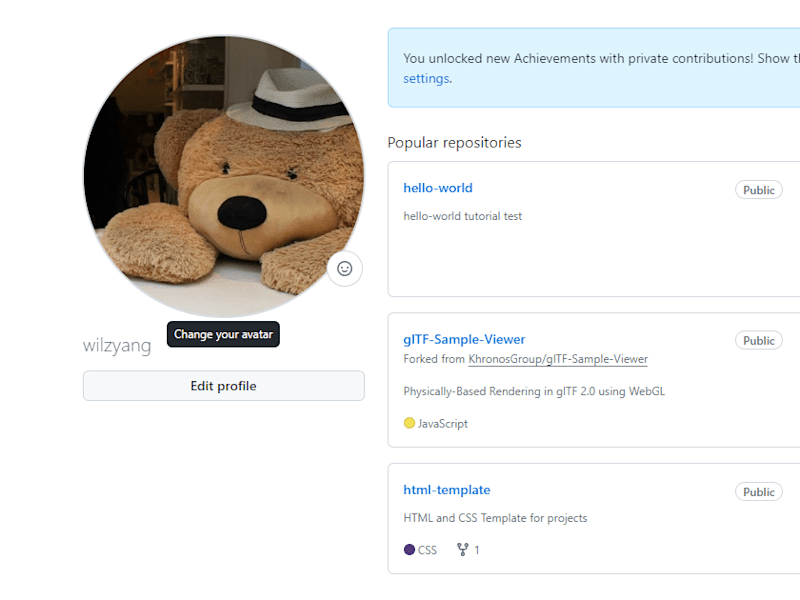
Task: Follow KhronosGroup/glTF-Sample-Viewer fork source link
Action: [x=558, y=359]
